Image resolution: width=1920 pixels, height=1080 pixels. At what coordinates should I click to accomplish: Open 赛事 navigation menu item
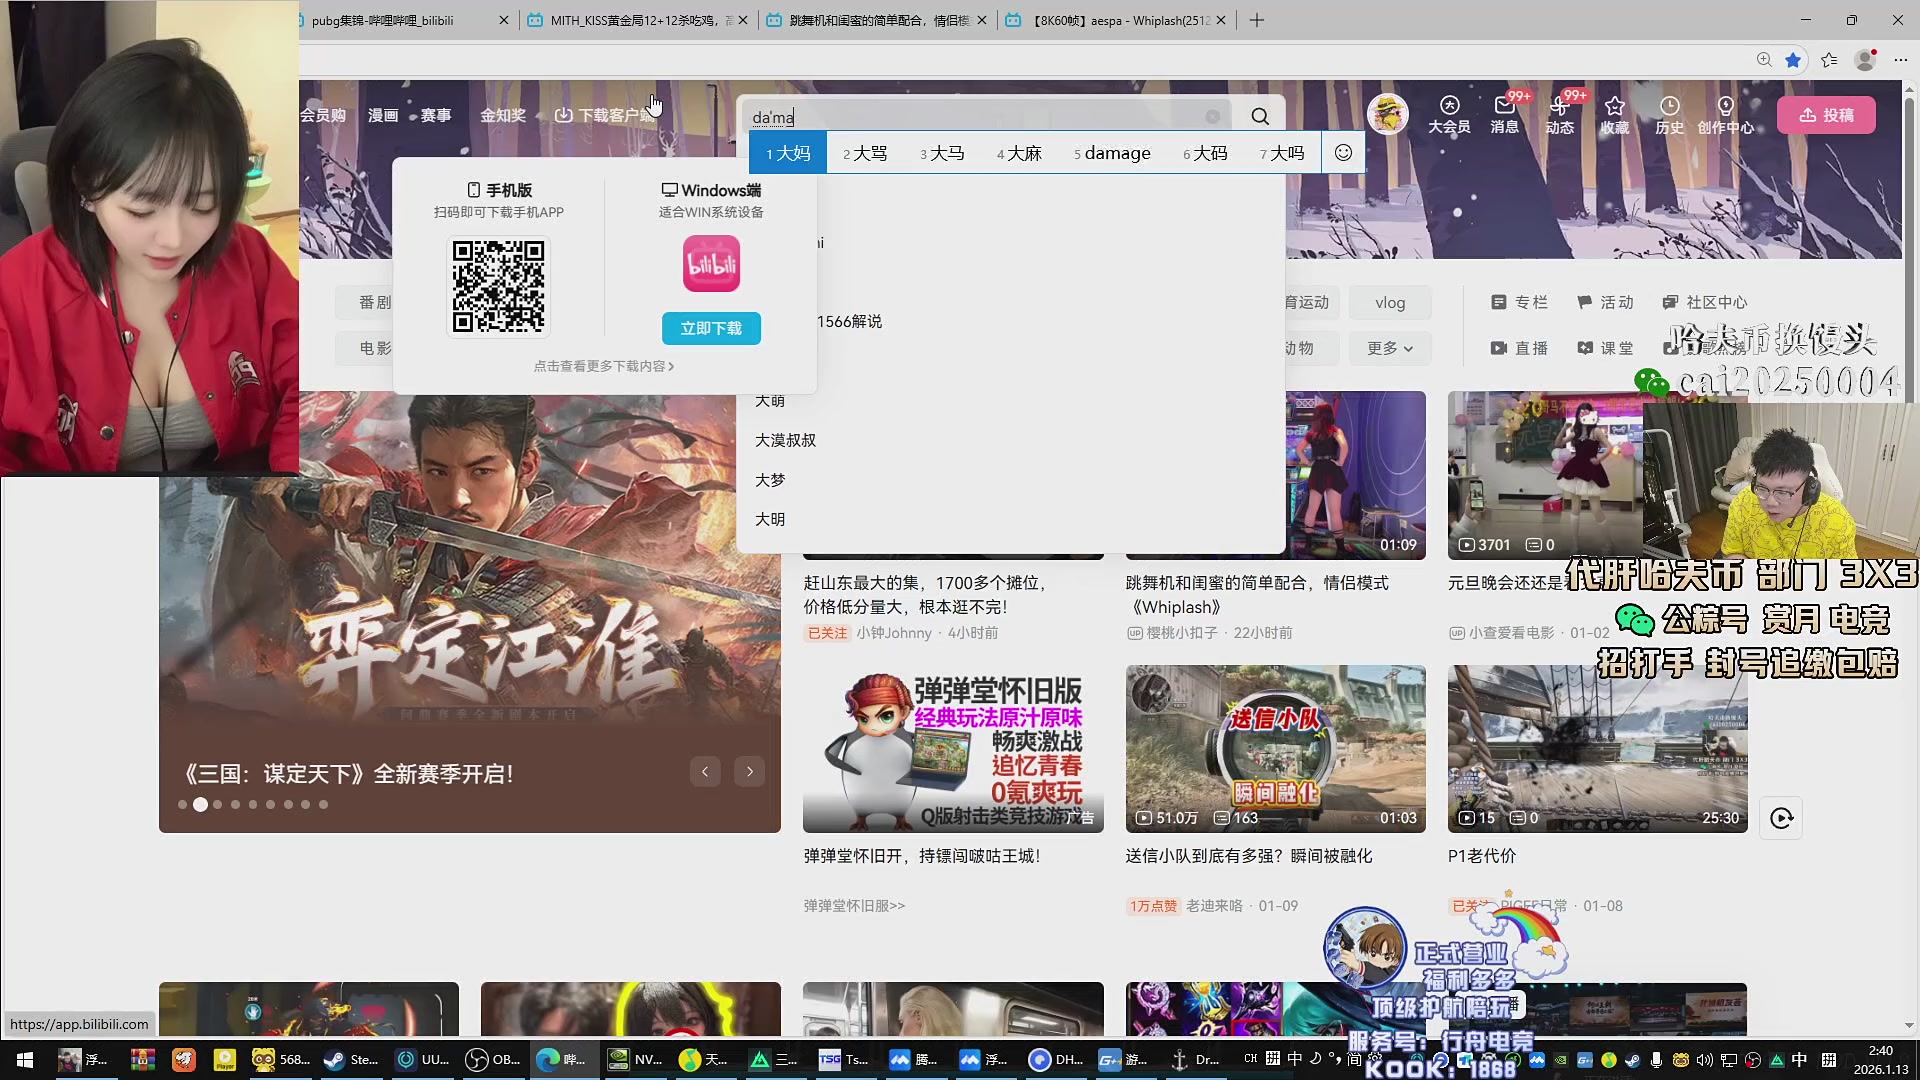coord(435,115)
